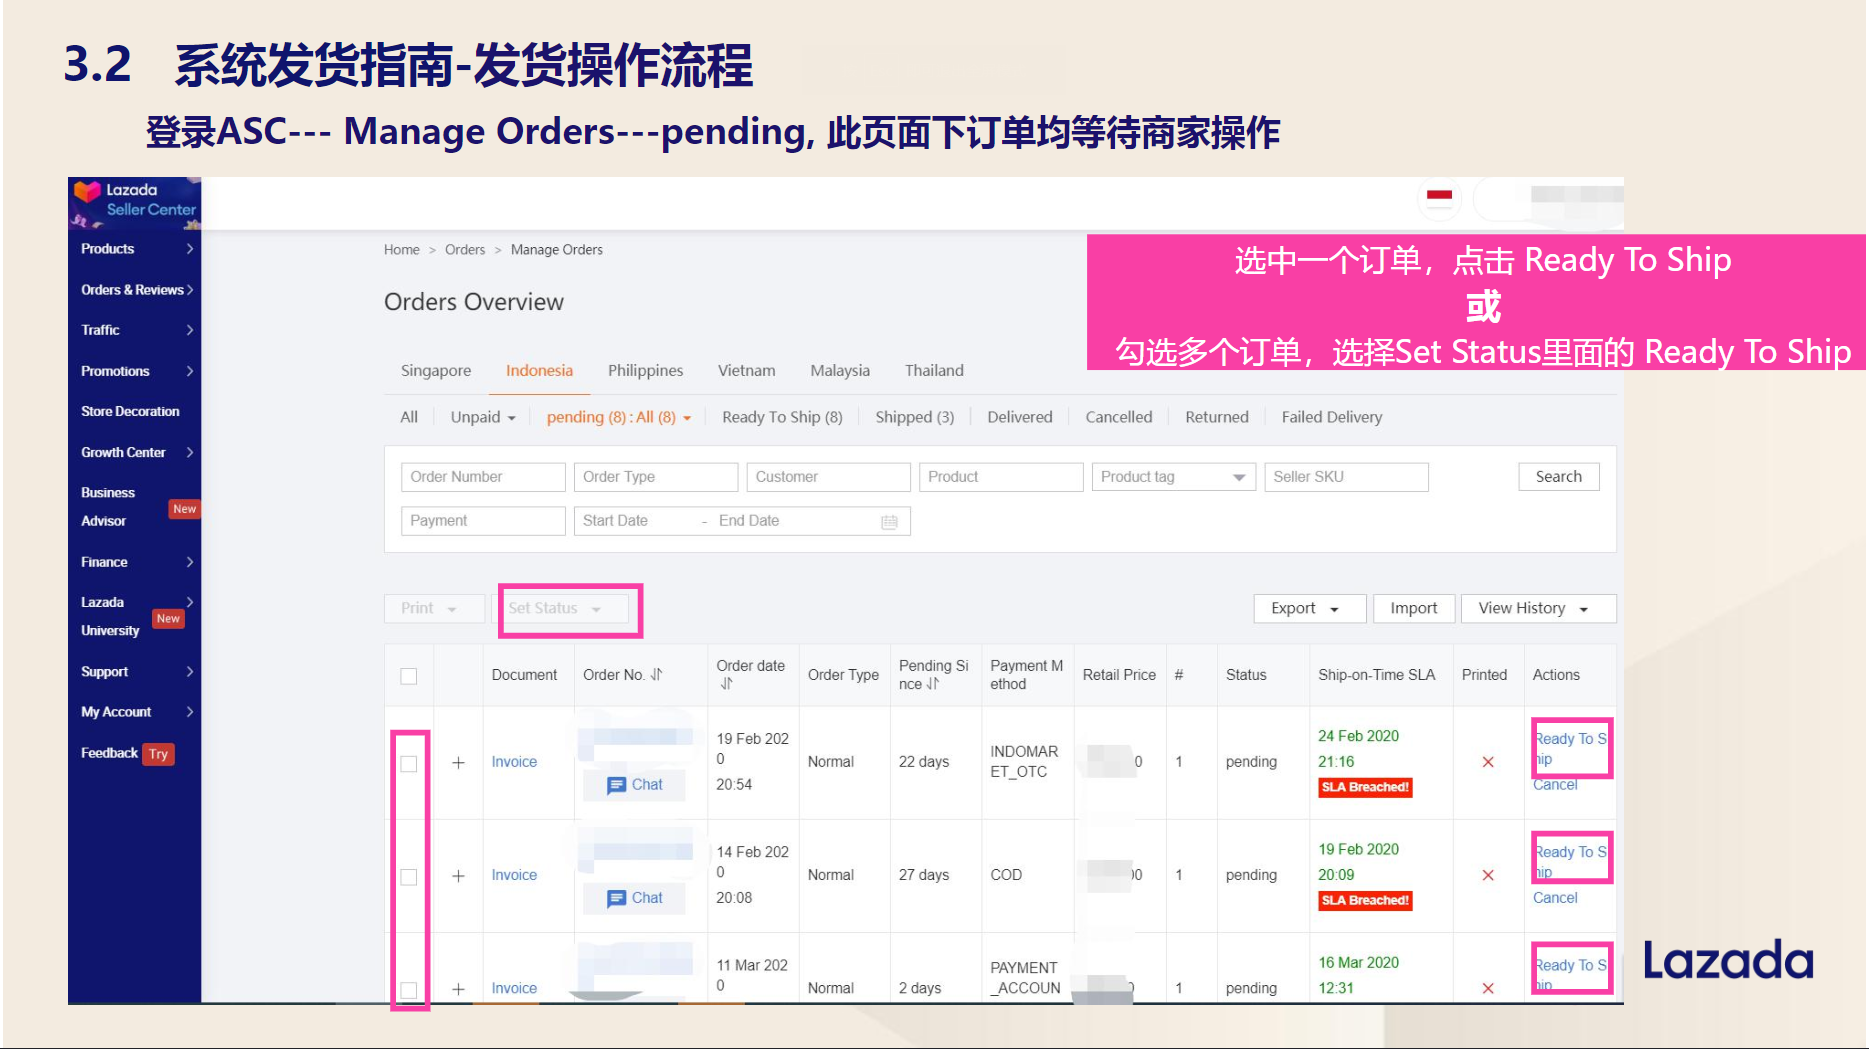
Task: Switch to the Vietnam country tab
Action: coord(746,370)
